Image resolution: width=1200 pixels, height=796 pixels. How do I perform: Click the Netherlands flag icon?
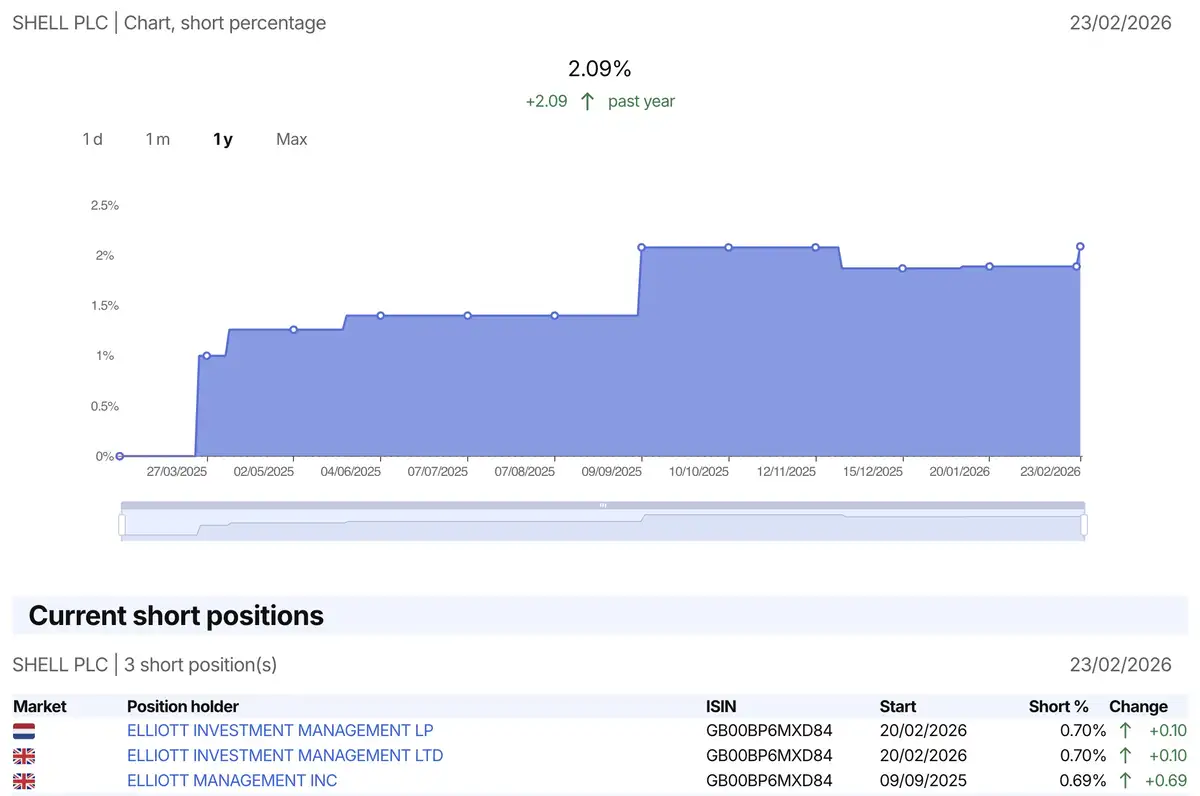click(24, 731)
